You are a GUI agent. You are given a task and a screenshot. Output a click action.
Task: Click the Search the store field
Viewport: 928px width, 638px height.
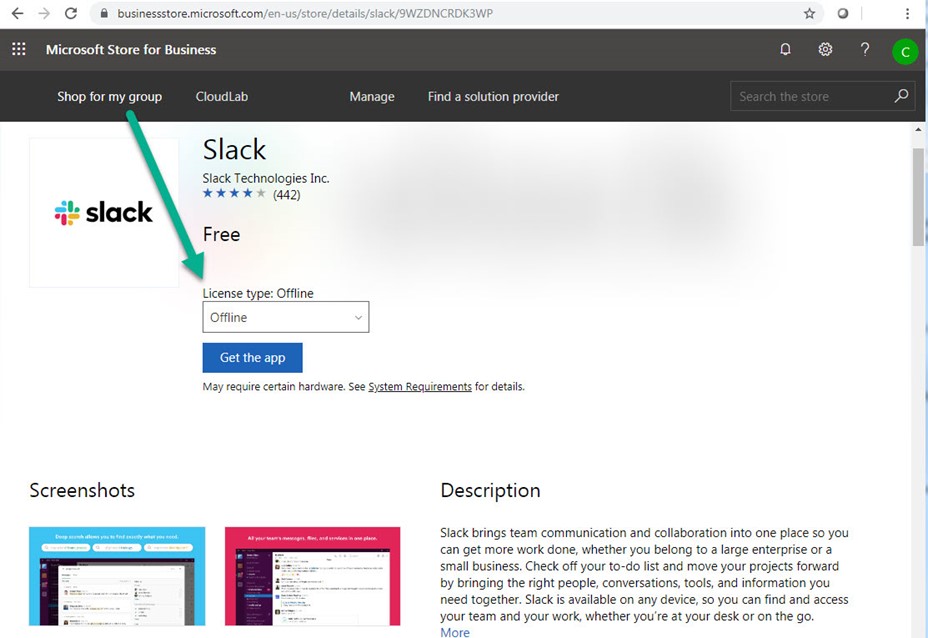pos(810,97)
